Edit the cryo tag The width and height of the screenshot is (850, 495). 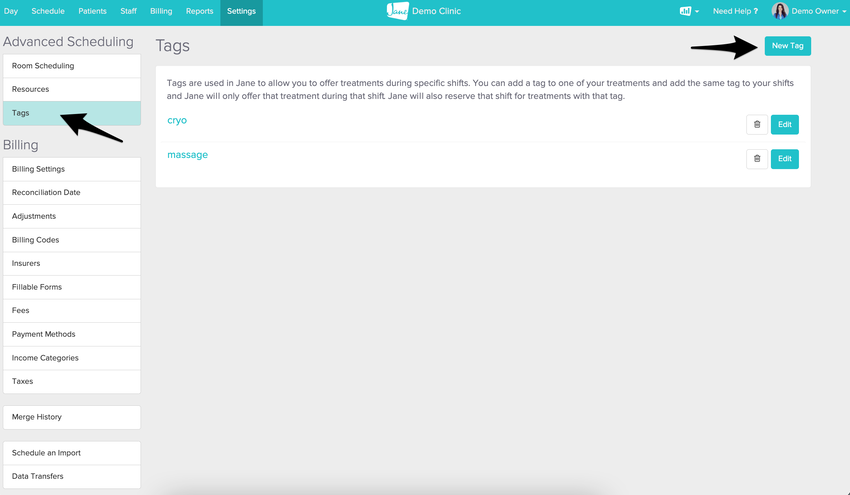(784, 125)
